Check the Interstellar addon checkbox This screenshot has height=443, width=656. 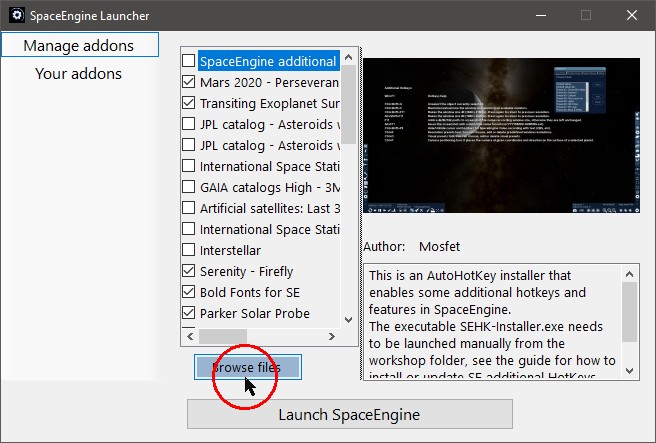pos(189,250)
